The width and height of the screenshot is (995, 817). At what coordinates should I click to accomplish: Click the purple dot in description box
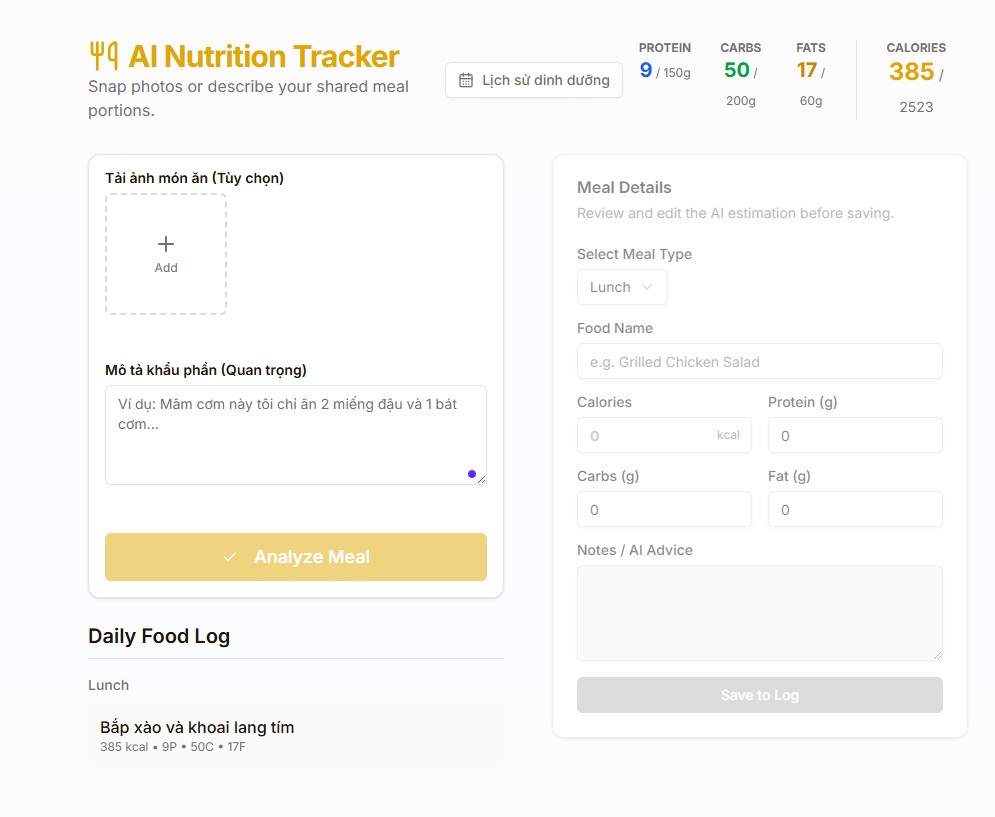472,474
